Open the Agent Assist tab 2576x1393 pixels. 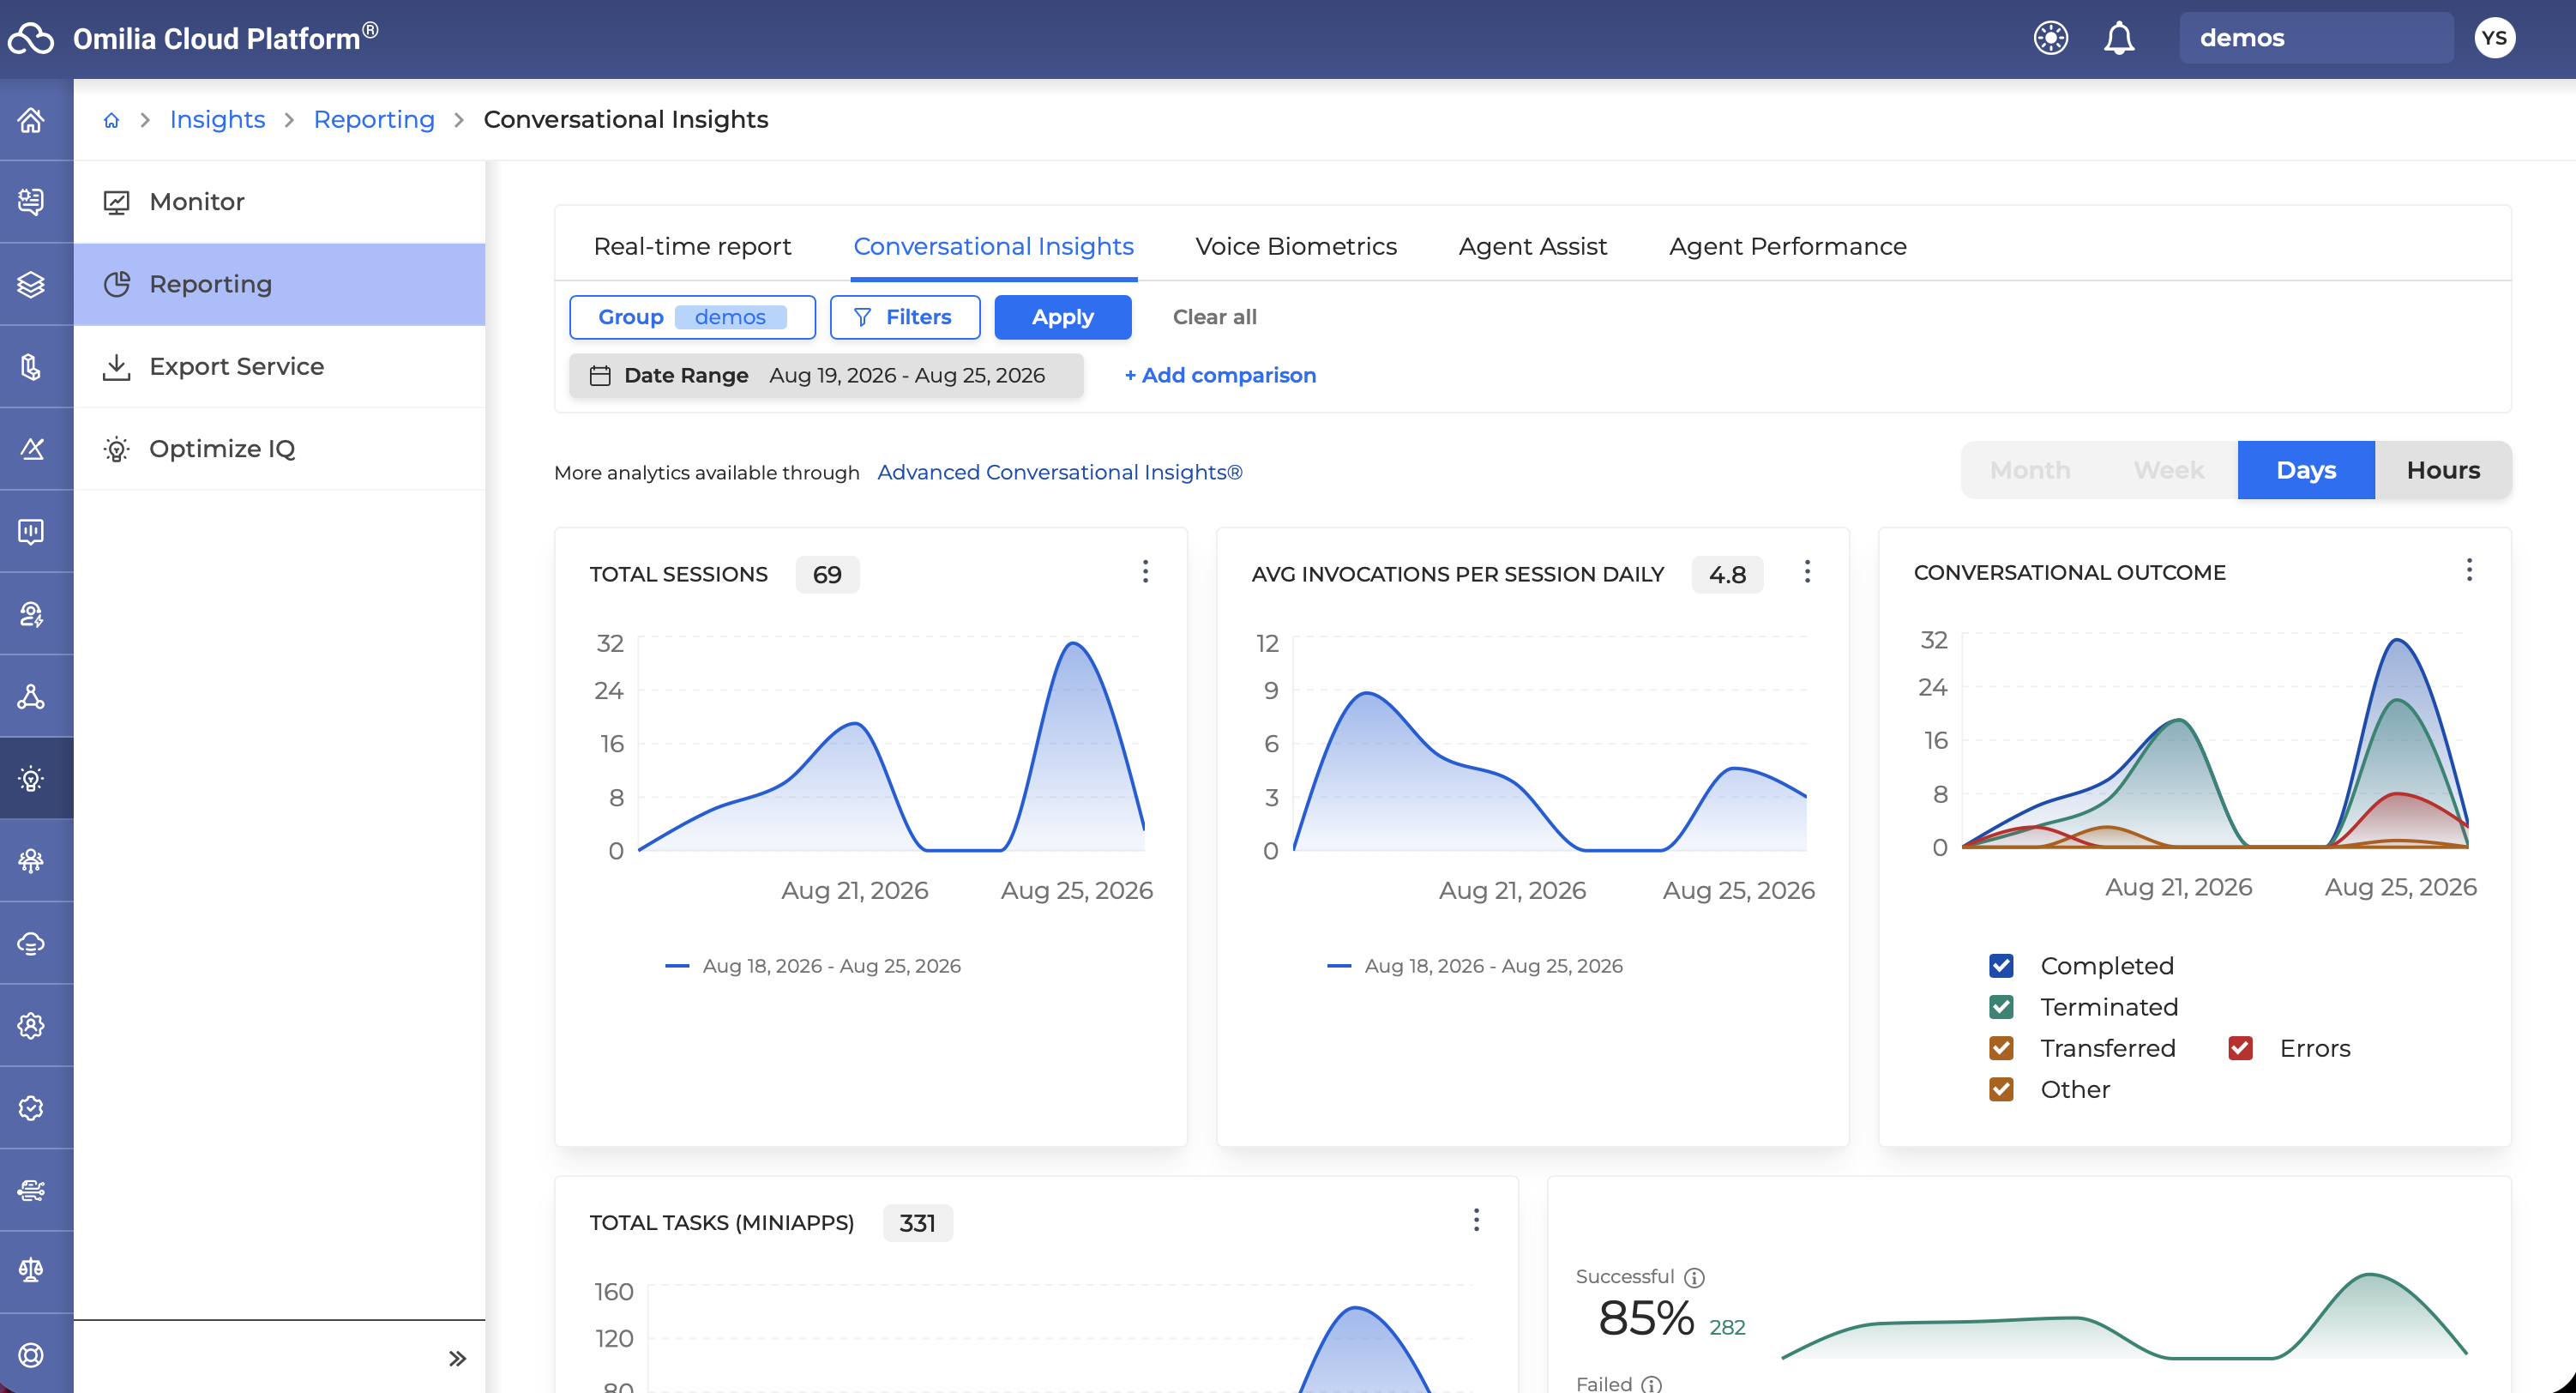point(1533,246)
